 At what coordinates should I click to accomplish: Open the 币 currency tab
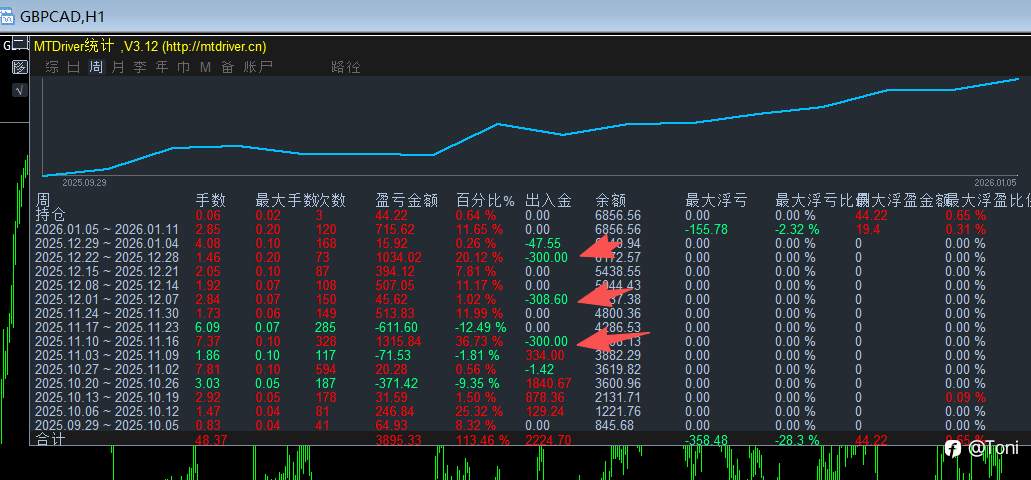click(x=183, y=66)
